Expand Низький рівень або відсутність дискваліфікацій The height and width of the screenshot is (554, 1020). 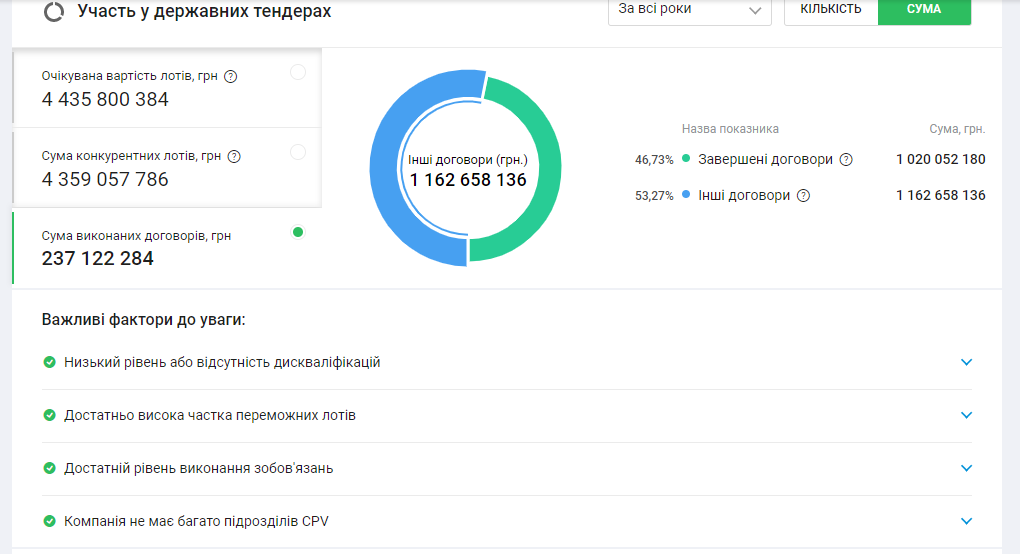966,362
